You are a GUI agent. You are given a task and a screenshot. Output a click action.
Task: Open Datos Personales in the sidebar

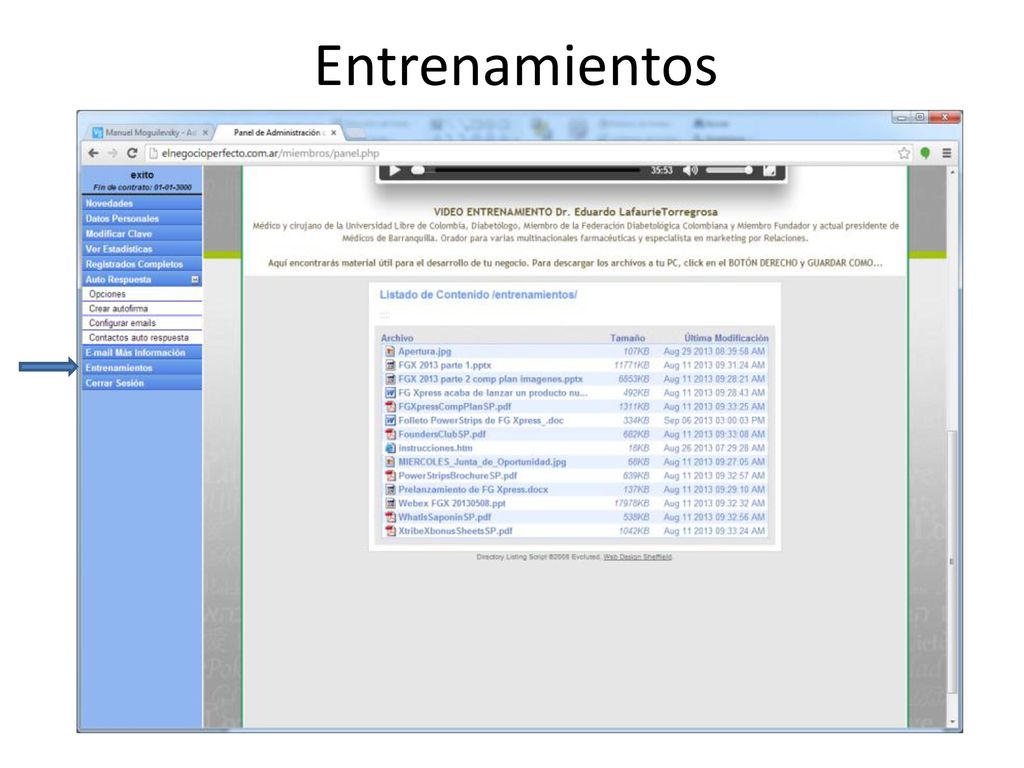[141, 218]
